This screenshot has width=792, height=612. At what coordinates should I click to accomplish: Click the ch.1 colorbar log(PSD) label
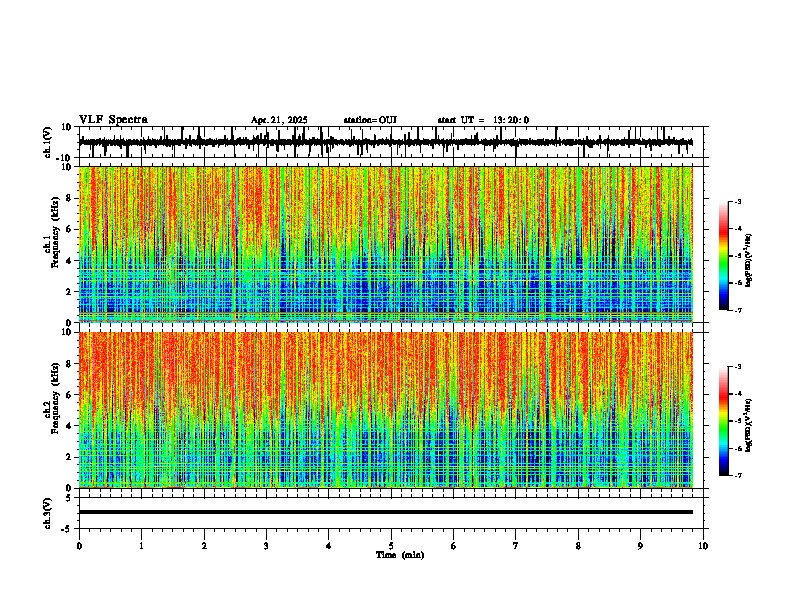pos(749,260)
